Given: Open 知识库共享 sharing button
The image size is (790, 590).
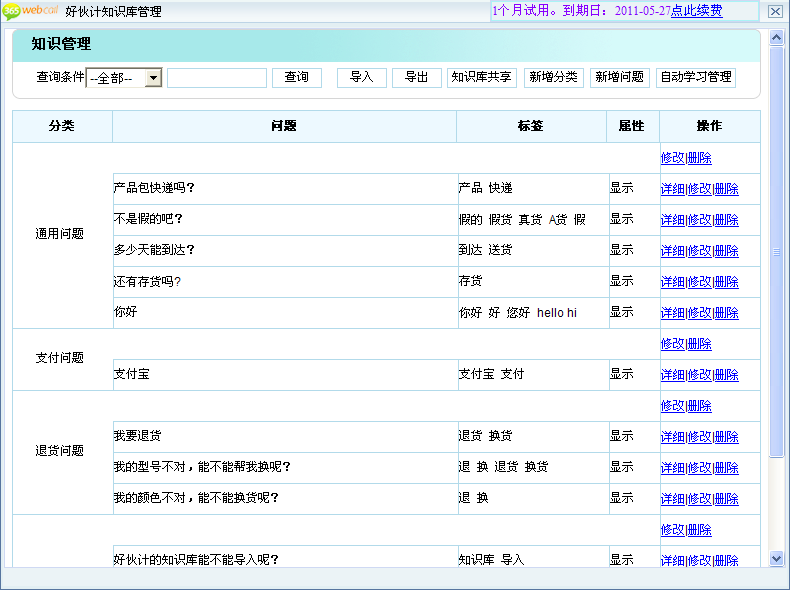Looking at the screenshot, I should click(482, 78).
